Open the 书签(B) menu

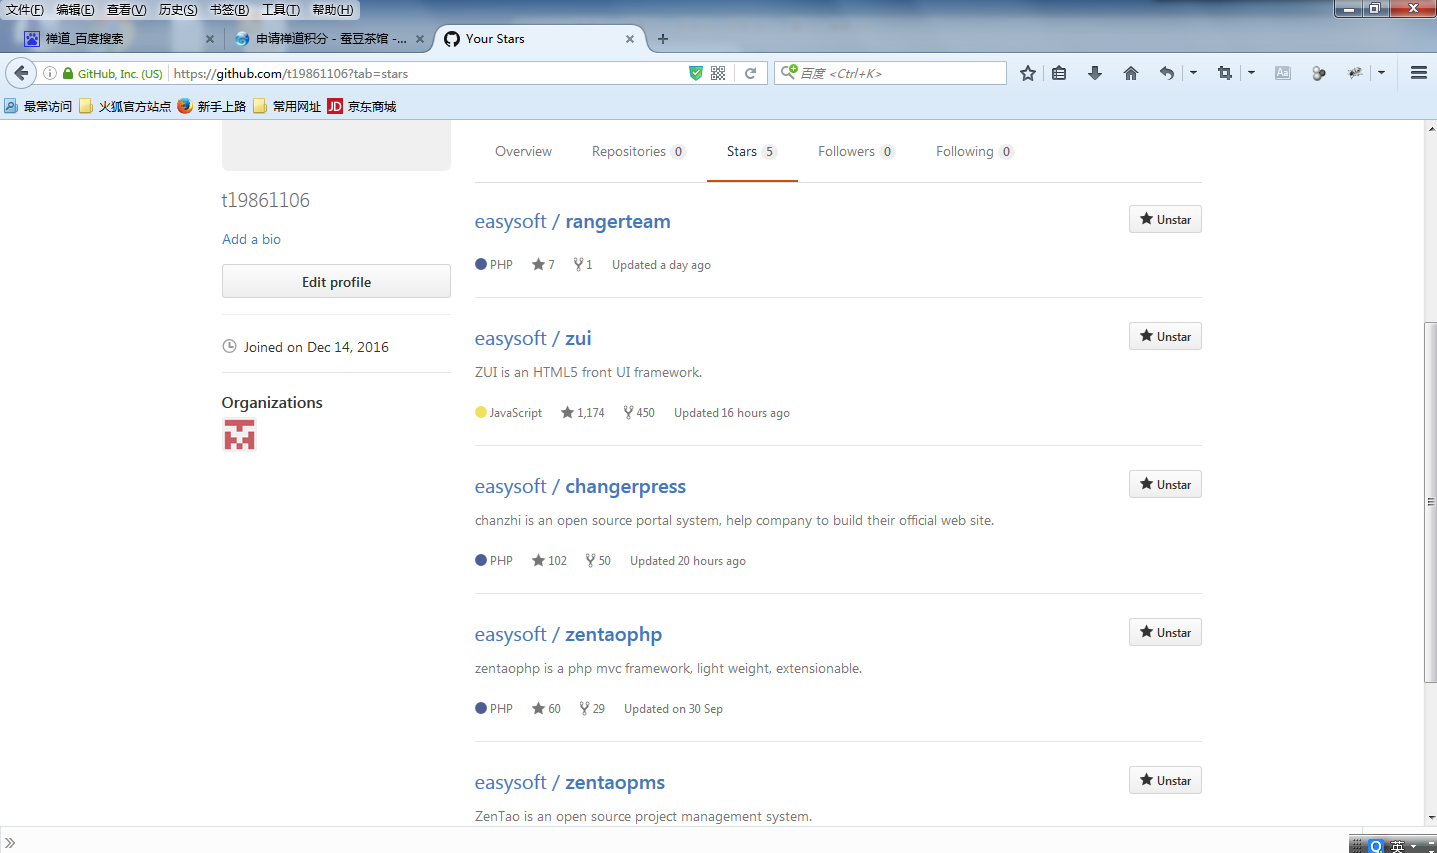point(229,10)
